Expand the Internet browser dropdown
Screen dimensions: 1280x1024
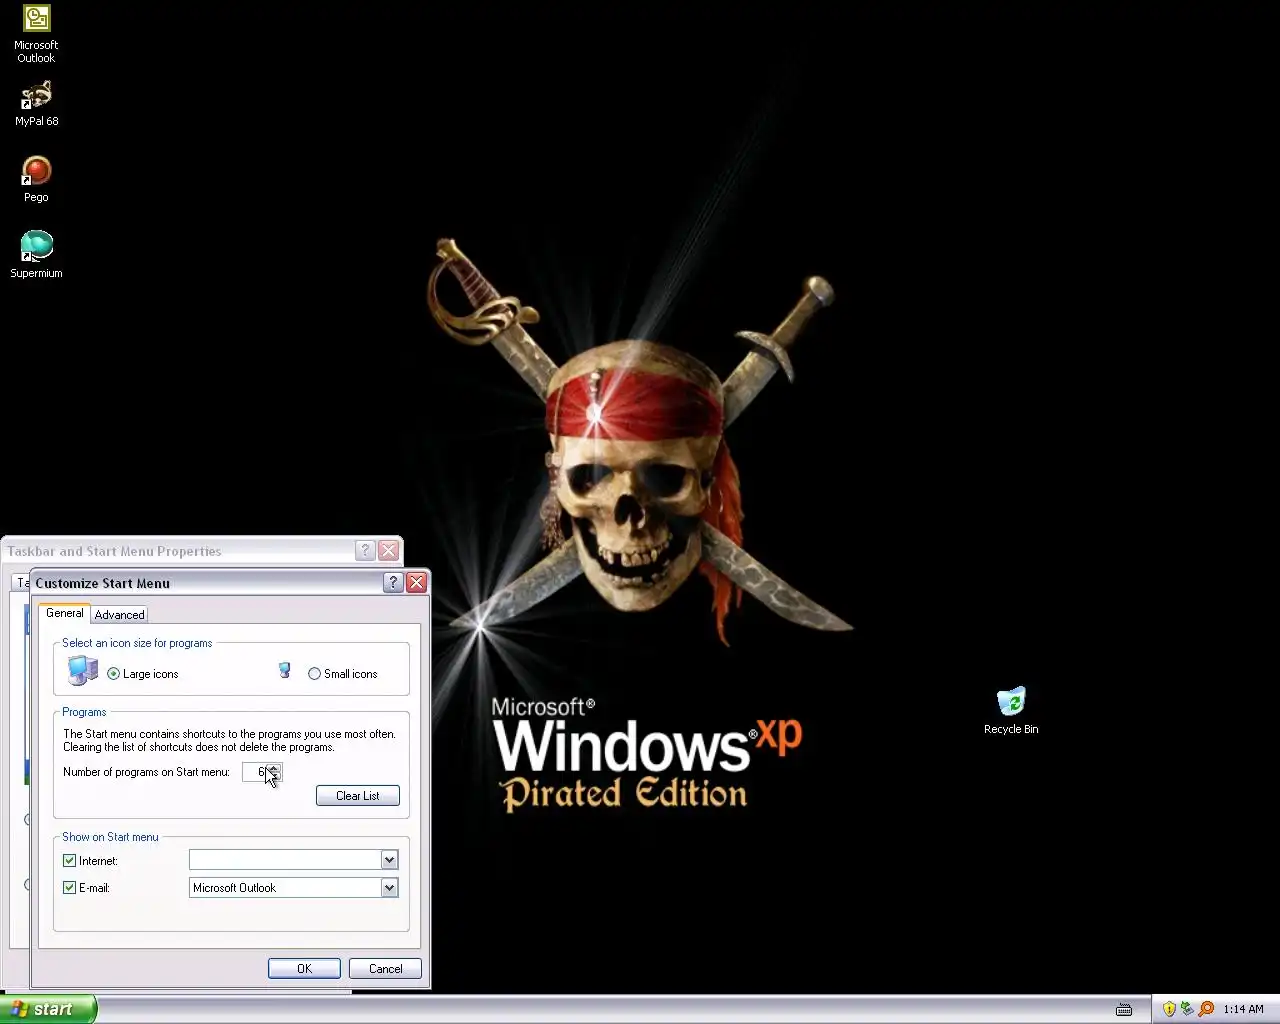[389, 860]
